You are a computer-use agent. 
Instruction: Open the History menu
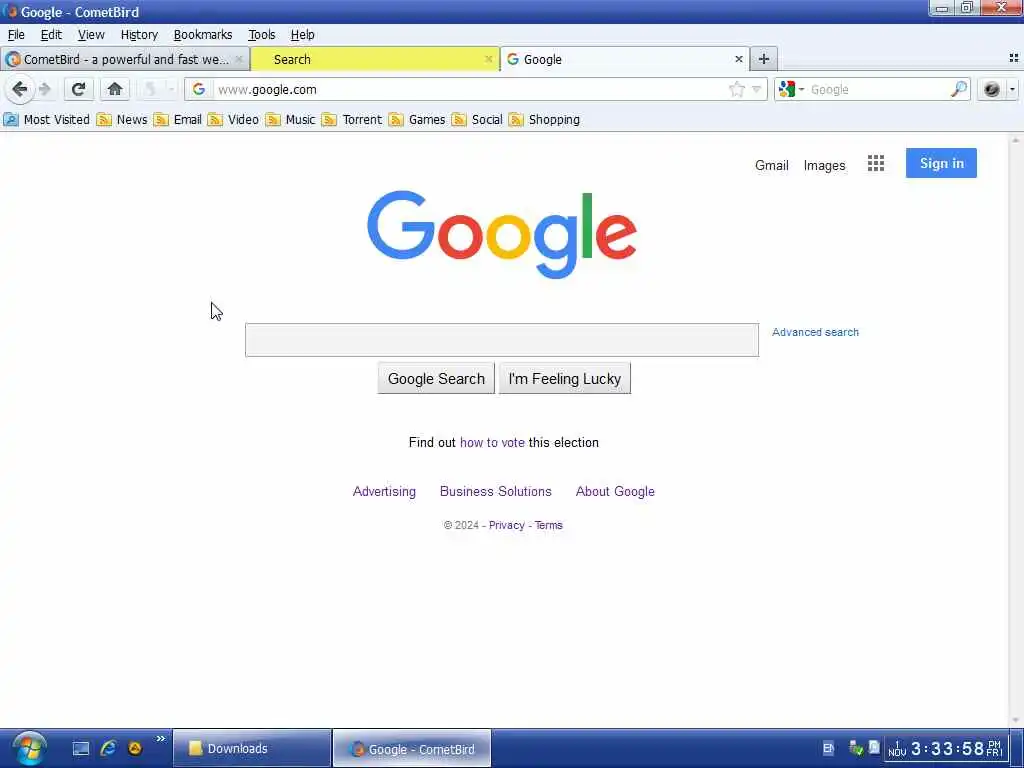tap(139, 35)
